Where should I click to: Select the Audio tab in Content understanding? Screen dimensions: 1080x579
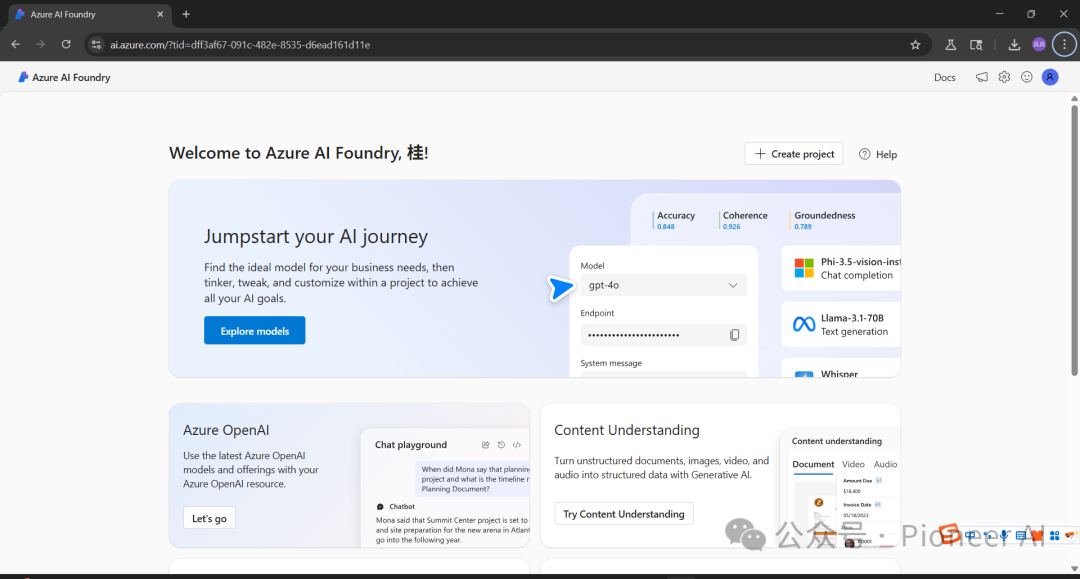[x=885, y=464]
